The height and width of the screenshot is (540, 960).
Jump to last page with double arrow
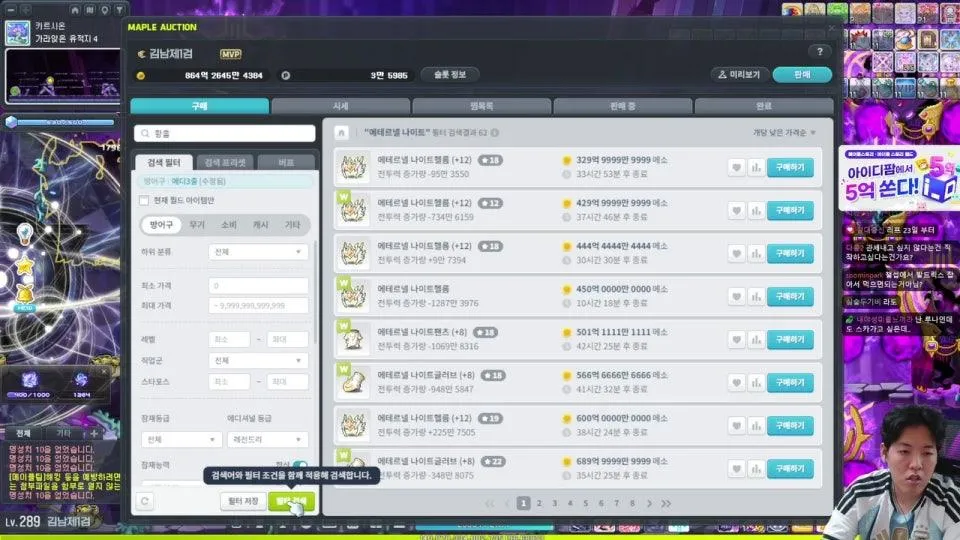[x=666, y=503]
